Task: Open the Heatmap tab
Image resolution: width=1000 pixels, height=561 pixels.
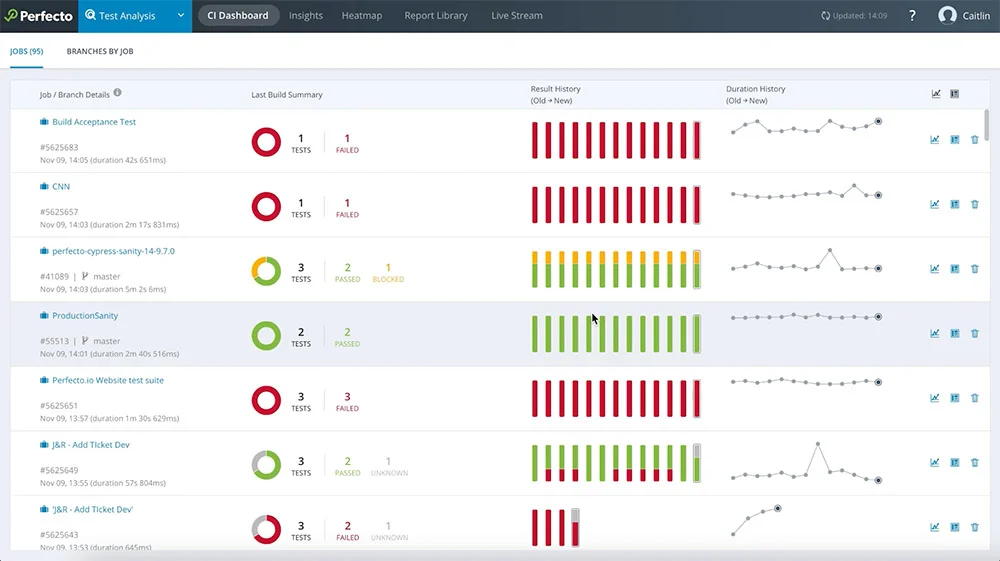Action: tap(360, 16)
